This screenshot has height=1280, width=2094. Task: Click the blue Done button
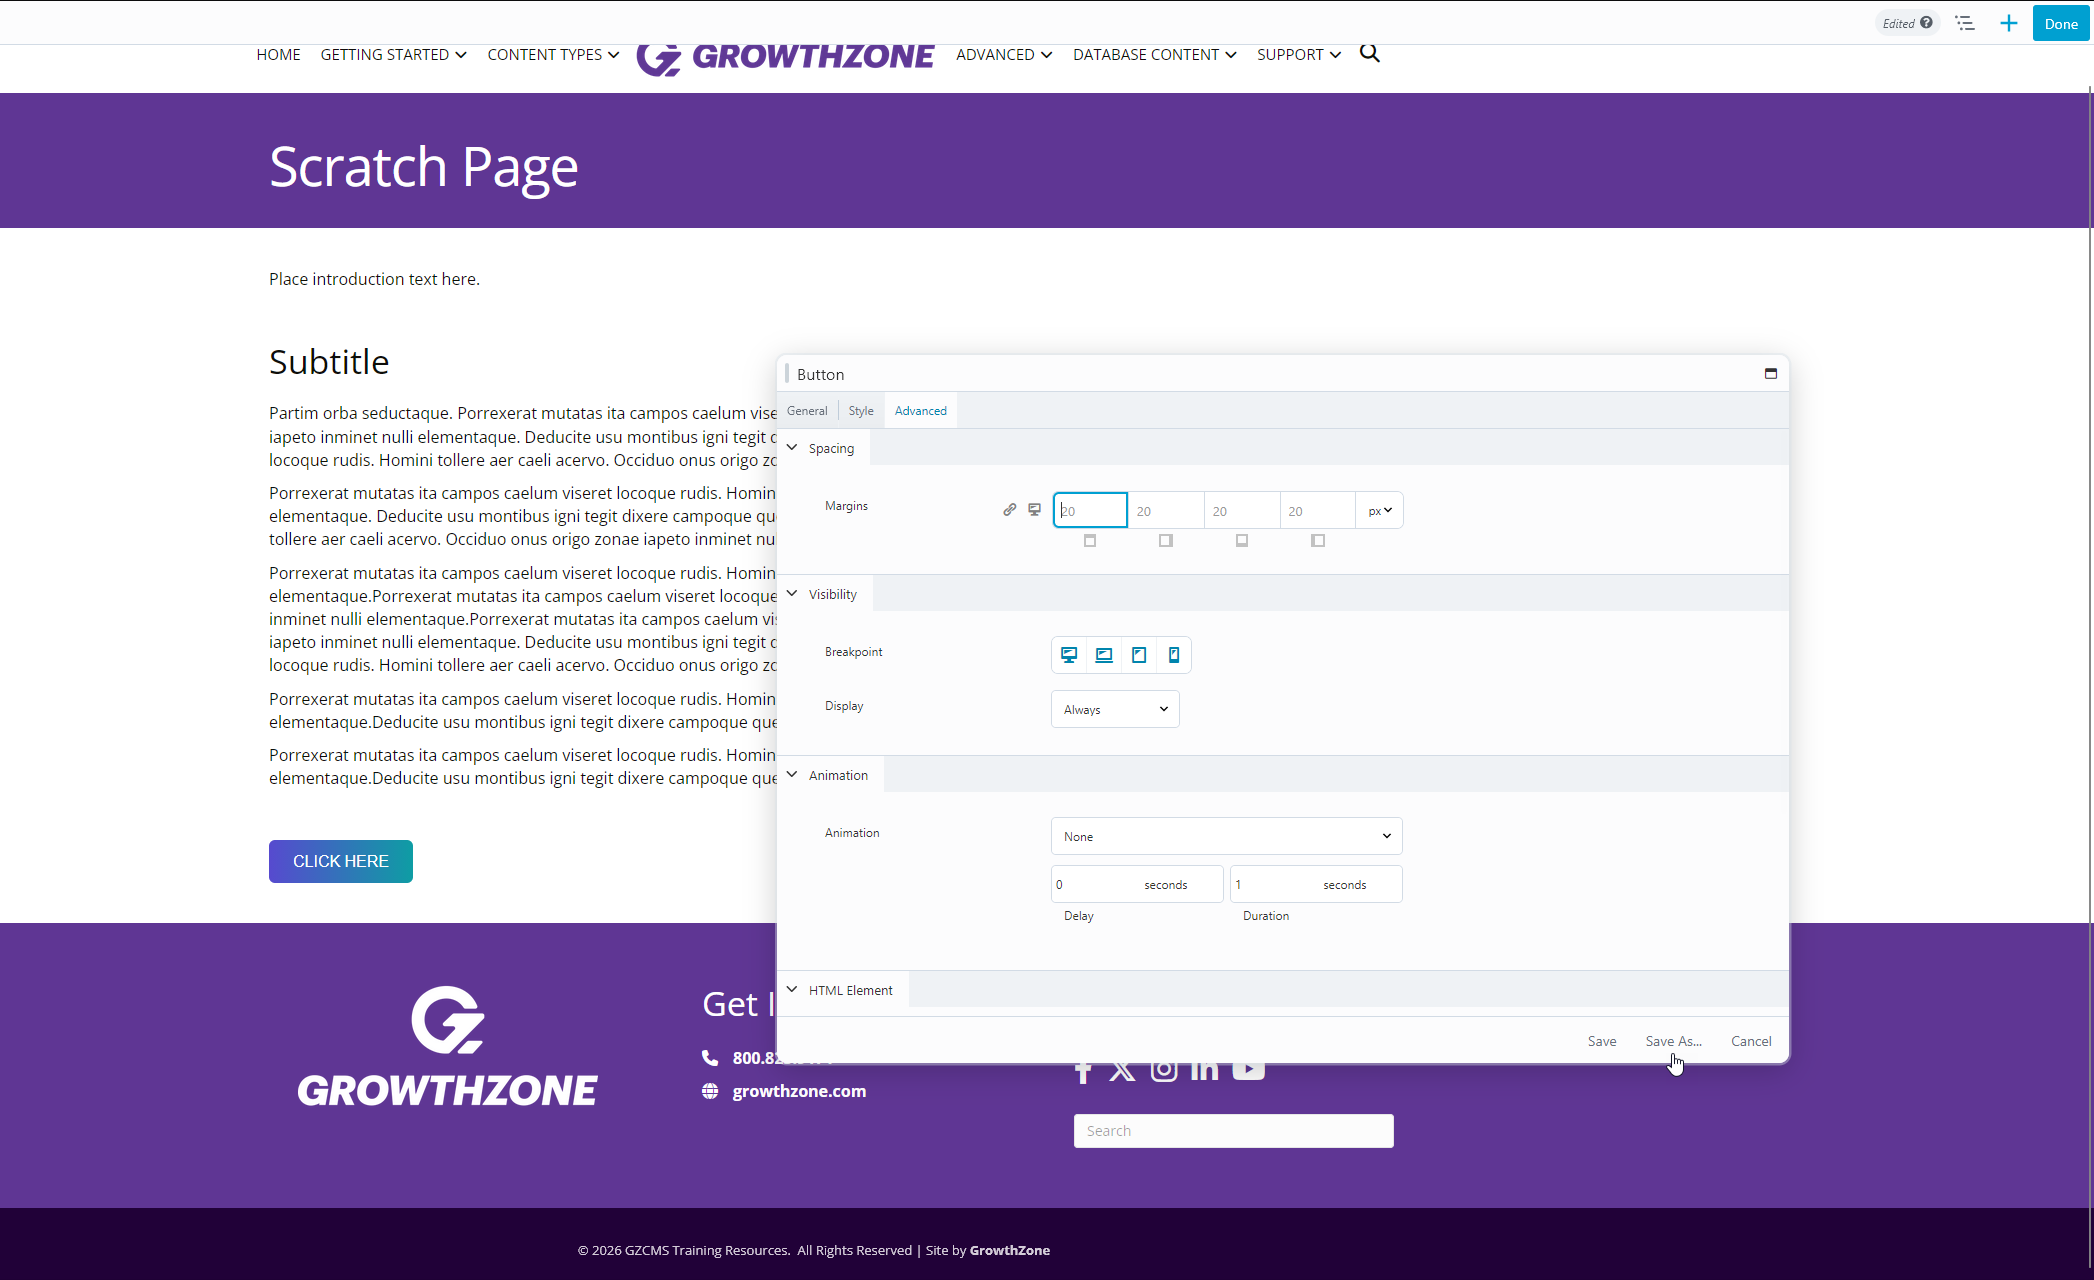(2060, 24)
